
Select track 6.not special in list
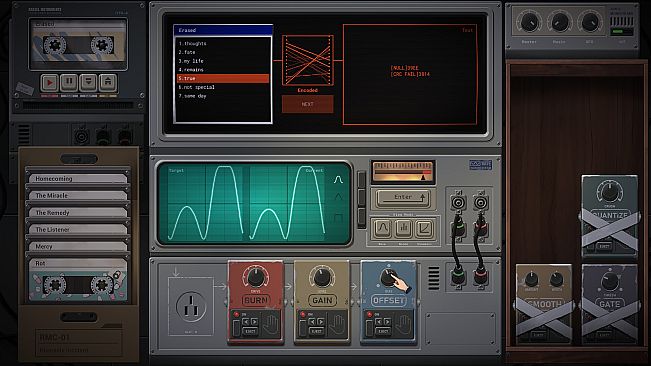coord(223,87)
